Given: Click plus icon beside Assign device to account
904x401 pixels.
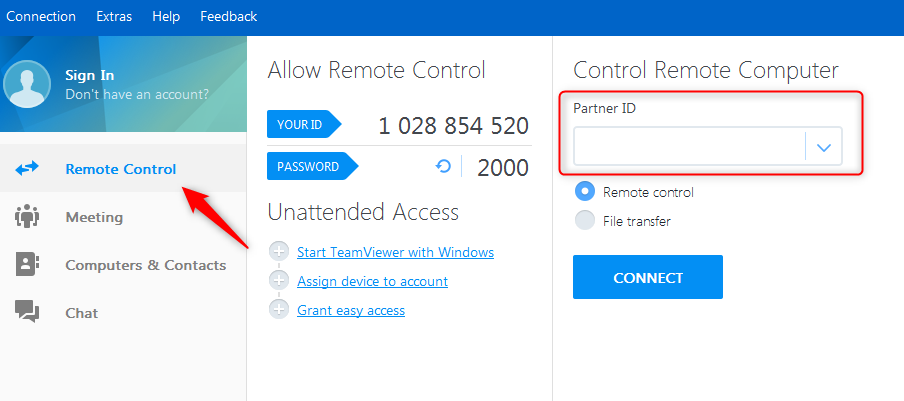Looking at the screenshot, I should click(279, 281).
